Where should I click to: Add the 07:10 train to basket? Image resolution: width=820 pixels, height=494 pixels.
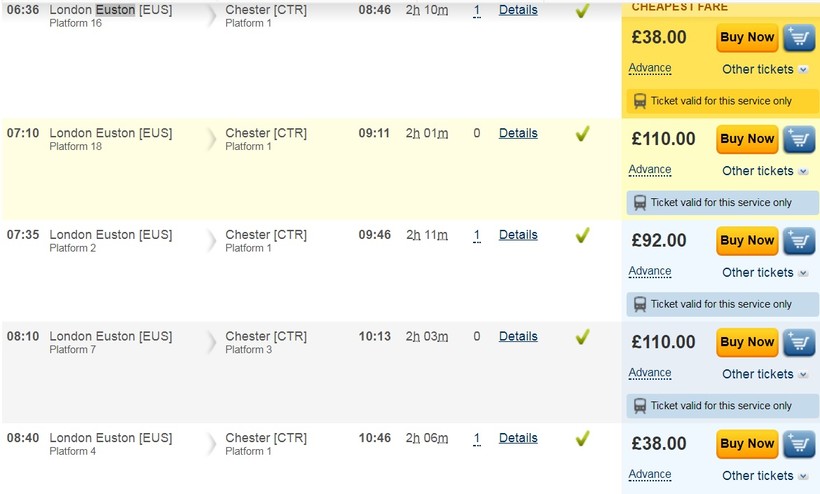click(x=799, y=139)
